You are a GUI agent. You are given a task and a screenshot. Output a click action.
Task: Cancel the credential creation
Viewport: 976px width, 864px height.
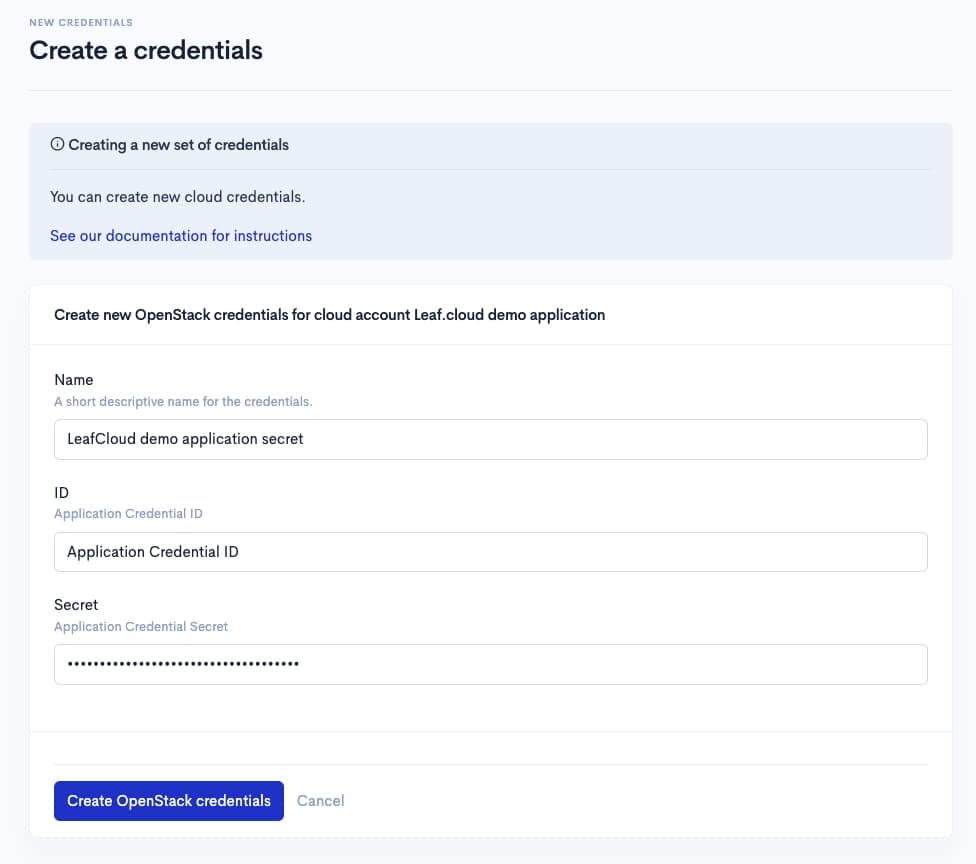pos(320,800)
